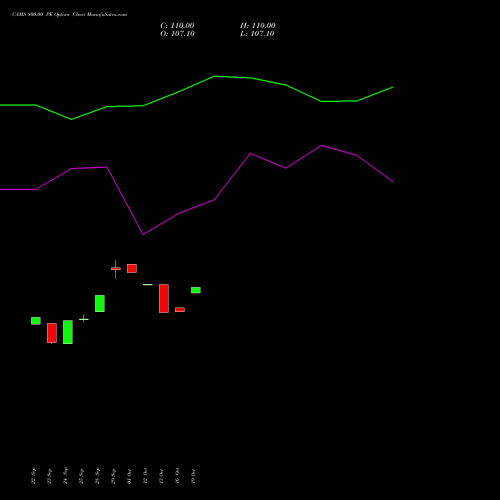Image resolution: width=500 pixels, height=500 pixels.
Task: Click the '22 Sep' date axis label
Action: point(33,476)
